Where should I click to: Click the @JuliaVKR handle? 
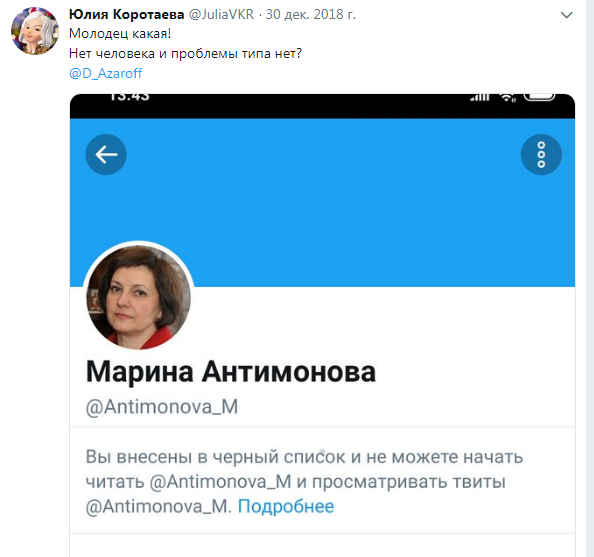(221, 14)
